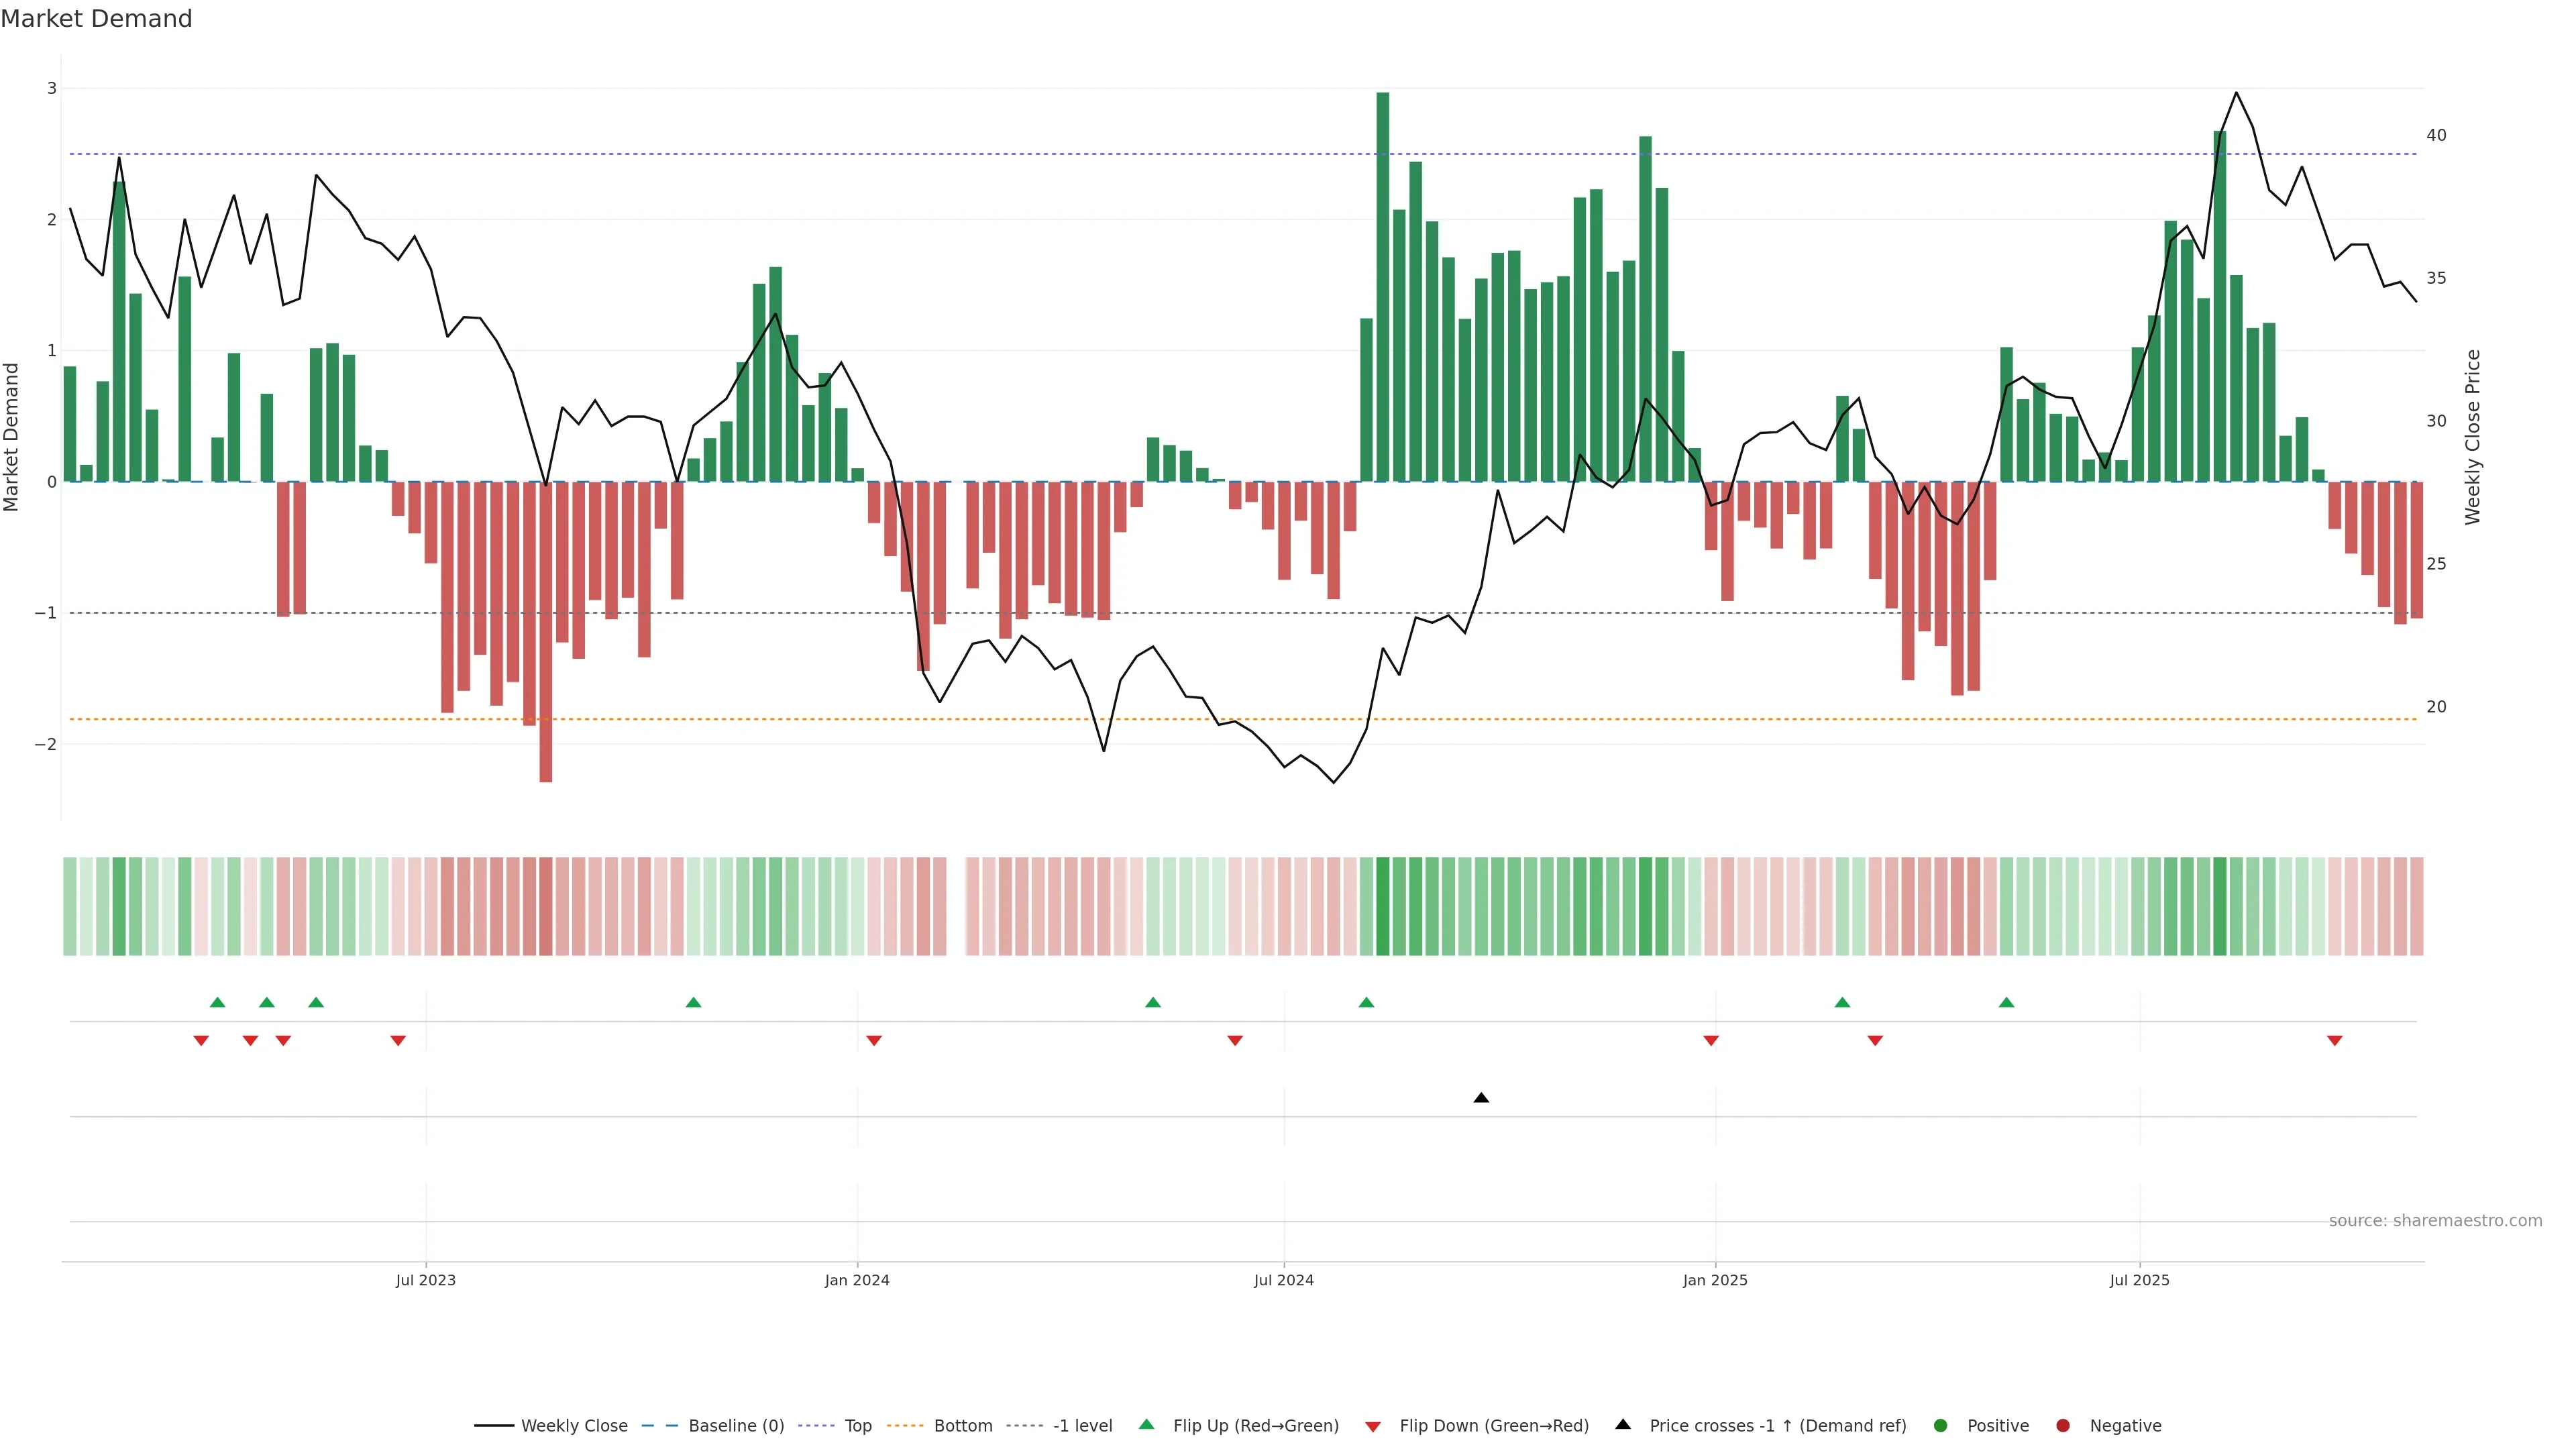Click the Weekly Close Price axis title
This screenshot has width=2576, height=1449.
point(2472,437)
